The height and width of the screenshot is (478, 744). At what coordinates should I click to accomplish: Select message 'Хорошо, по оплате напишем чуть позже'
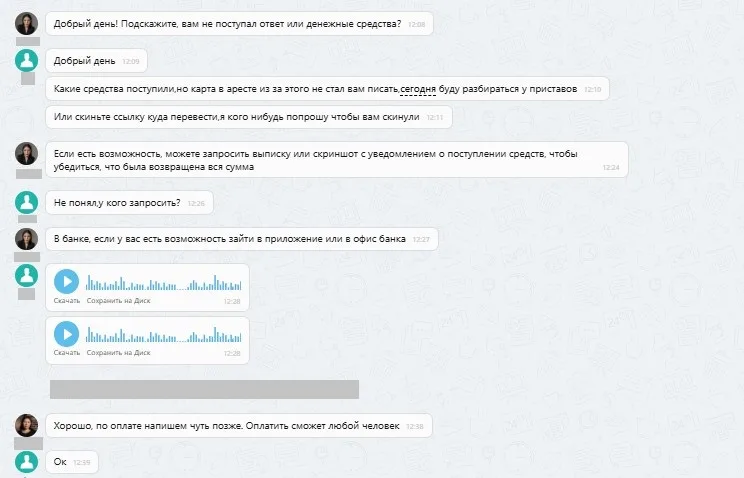point(239,426)
